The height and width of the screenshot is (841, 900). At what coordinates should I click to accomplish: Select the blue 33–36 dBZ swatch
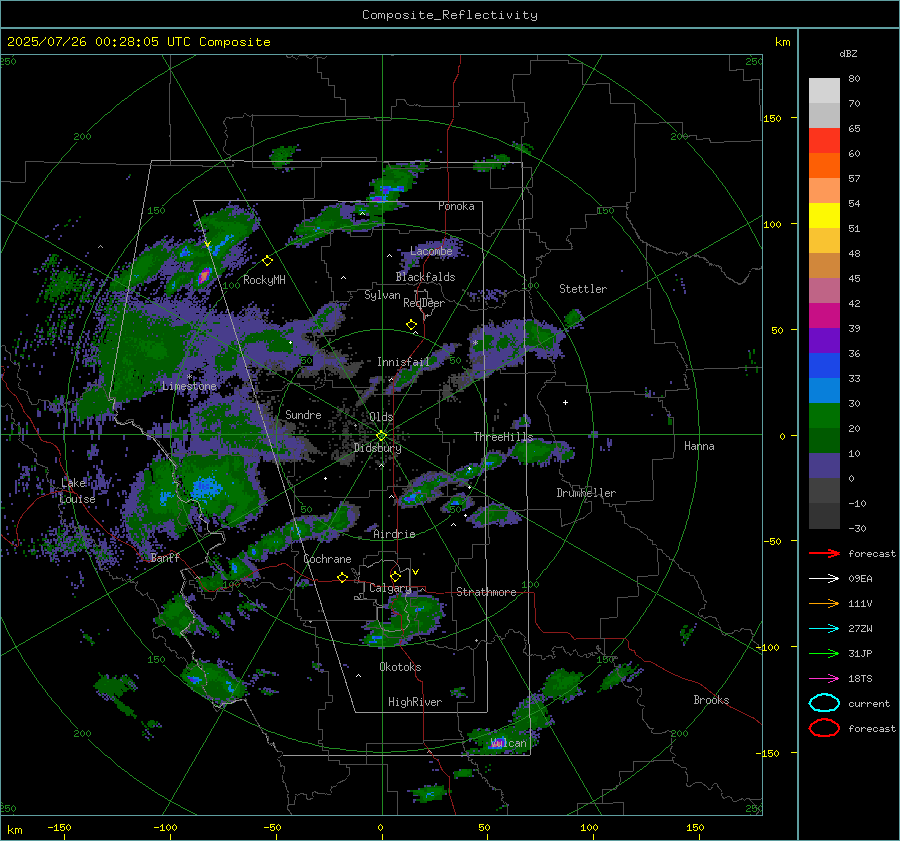coord(824,365)
